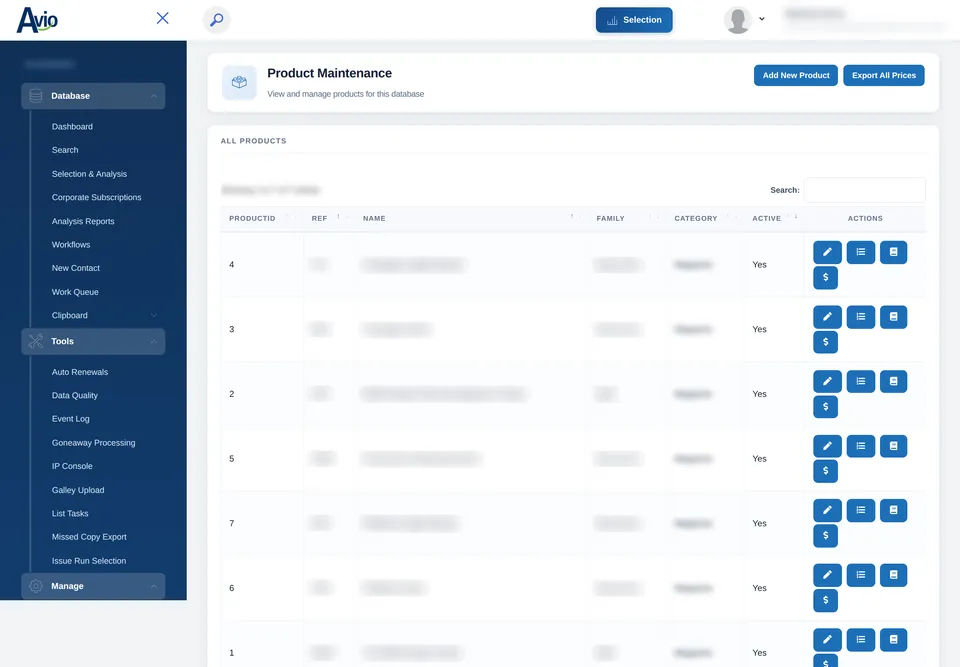
Task: Open the list icon for product 7
Action: (x=861, y=511)
